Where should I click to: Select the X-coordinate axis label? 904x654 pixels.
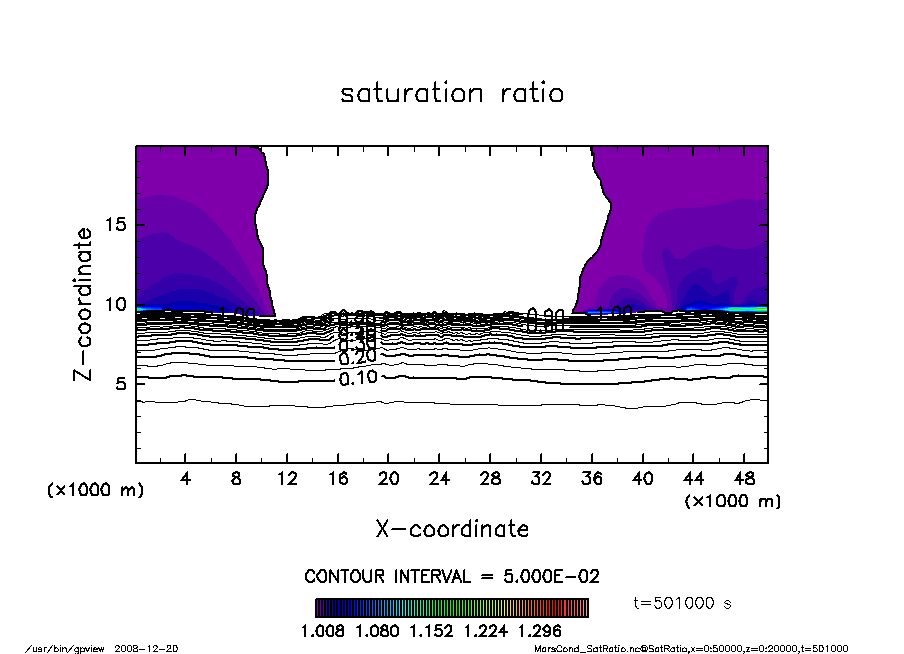(452, 528)
